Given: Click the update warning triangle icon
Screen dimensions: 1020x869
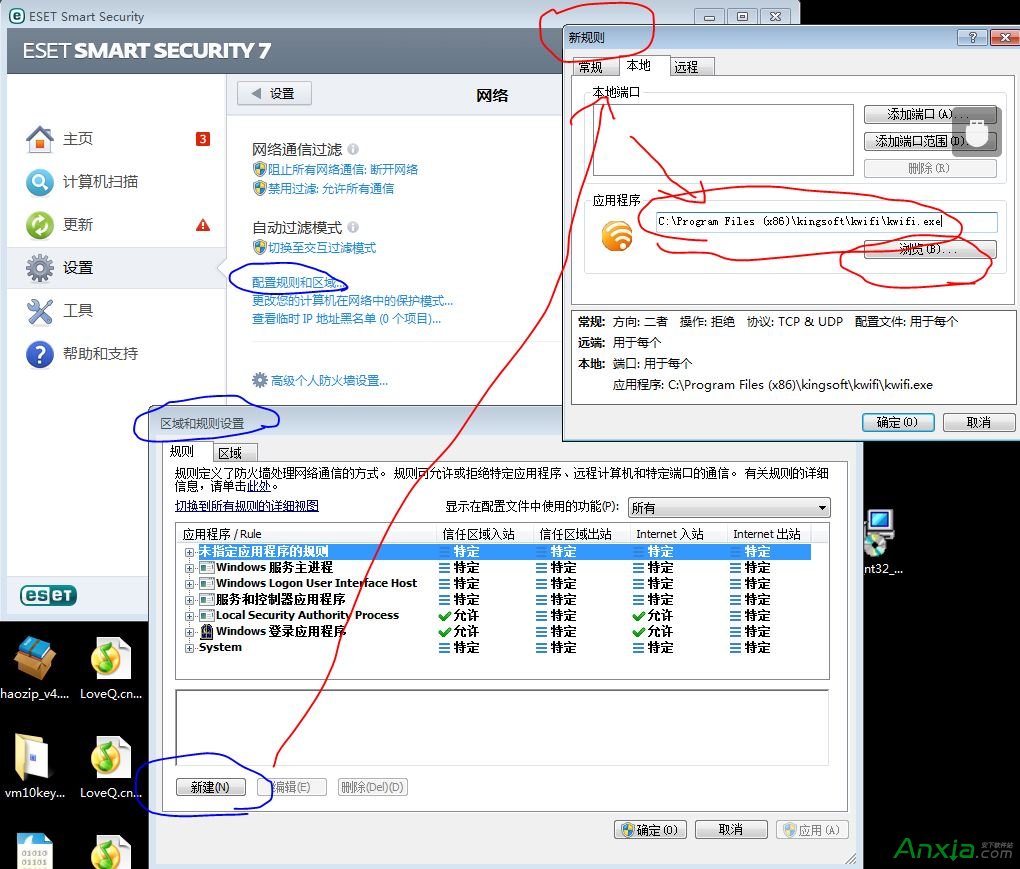Looking at the screenshot, I should (x=203, y=225).
